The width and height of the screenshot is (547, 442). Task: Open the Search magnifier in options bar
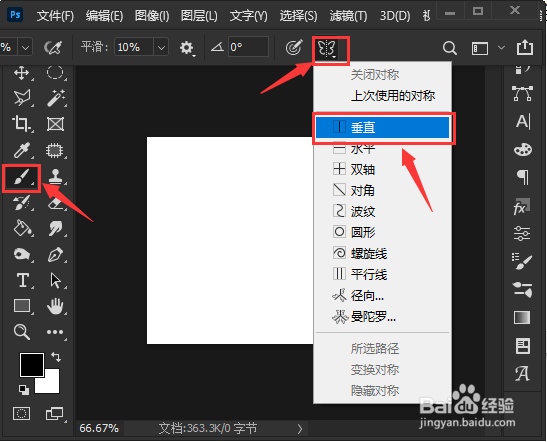[450, 48]
